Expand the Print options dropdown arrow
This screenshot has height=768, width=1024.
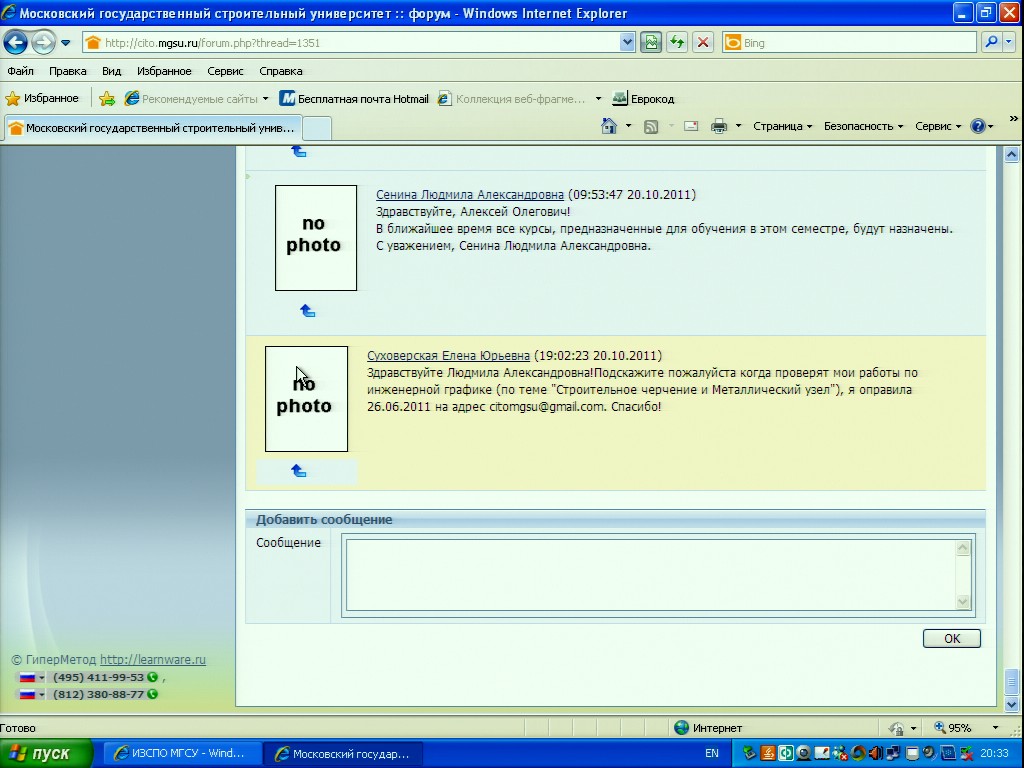point(739,126)
